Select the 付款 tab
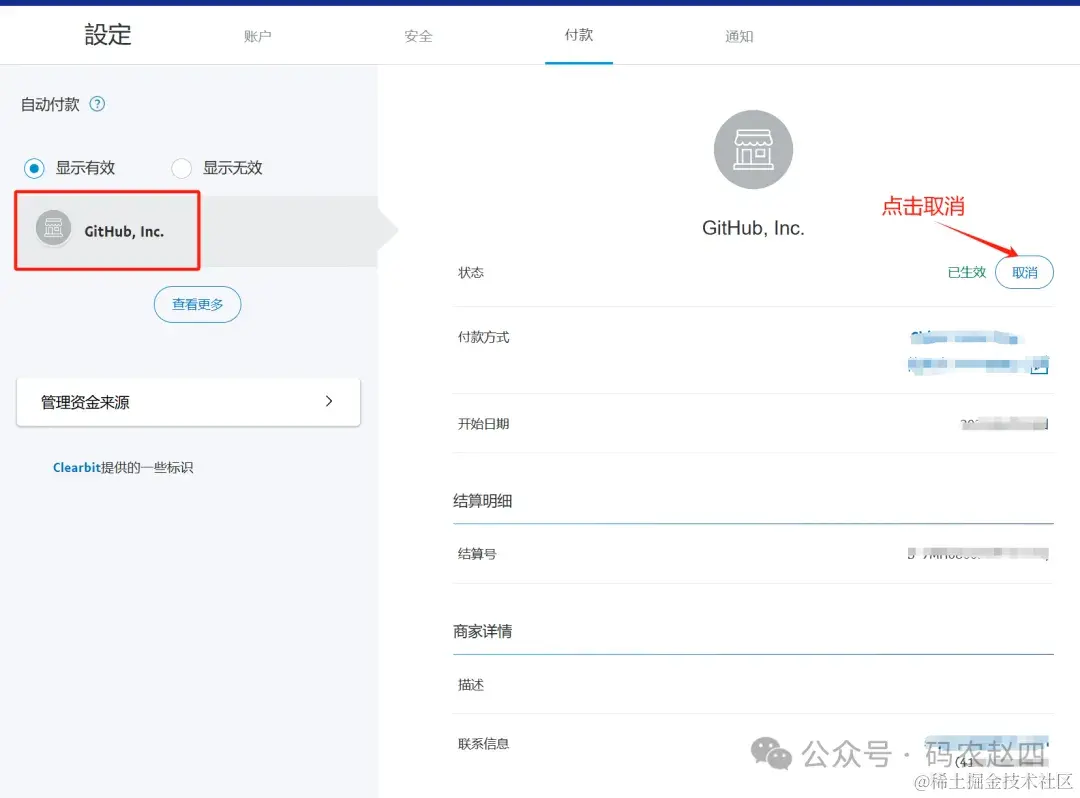The image size is (1080, 798). coord(578,36)
